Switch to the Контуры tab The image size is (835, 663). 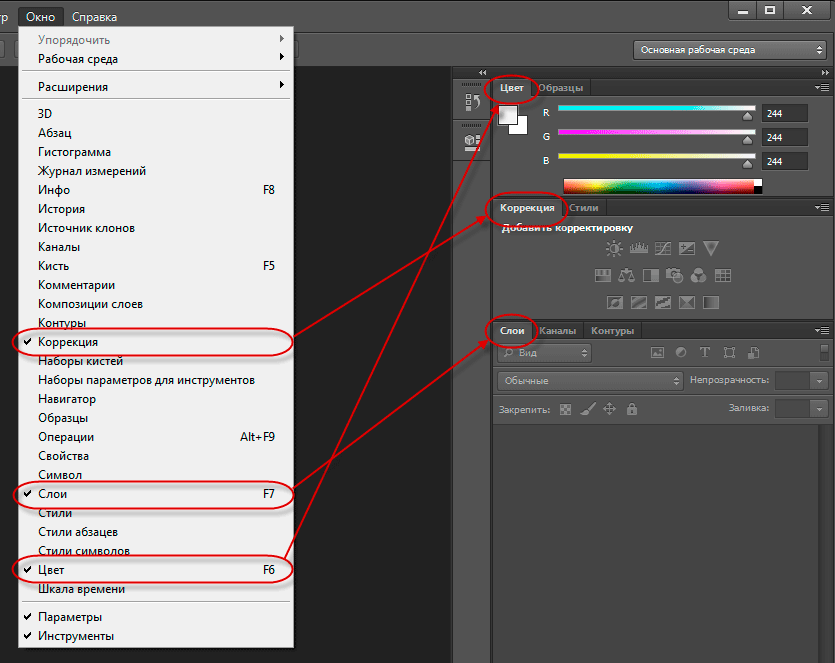coord(612,331)
